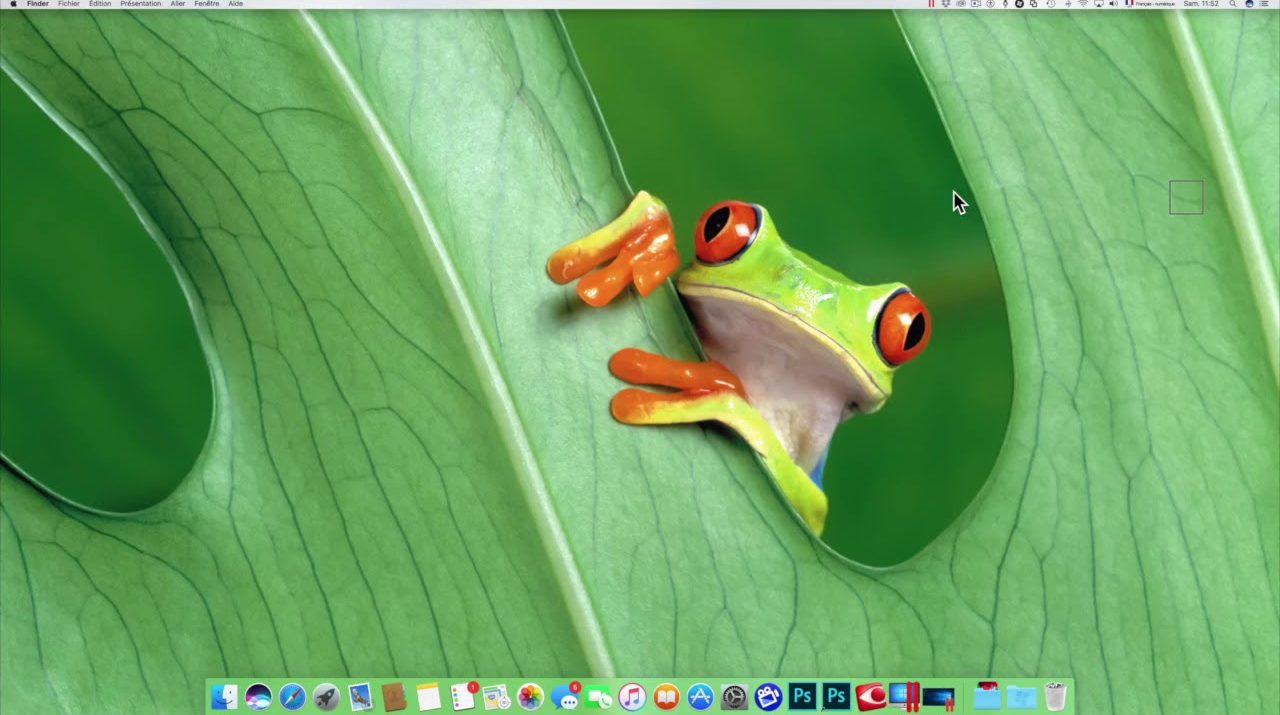
Task: Open Finder from the dock
Action: (224, 697)
